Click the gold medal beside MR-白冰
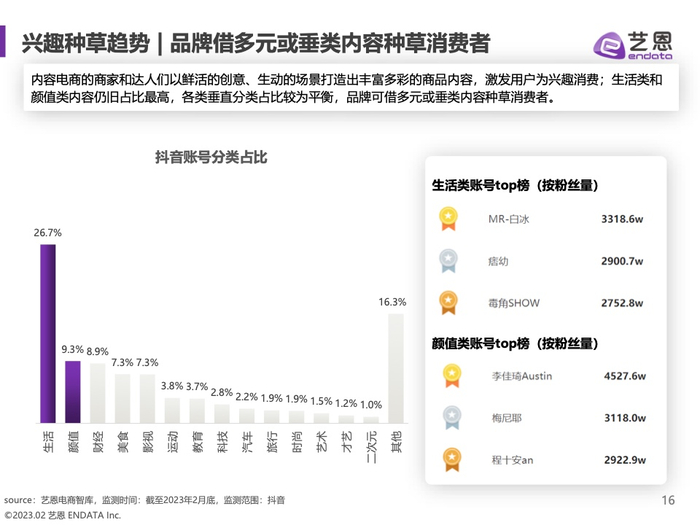Viewport: 700px width, 525px height. coord(448,219)
